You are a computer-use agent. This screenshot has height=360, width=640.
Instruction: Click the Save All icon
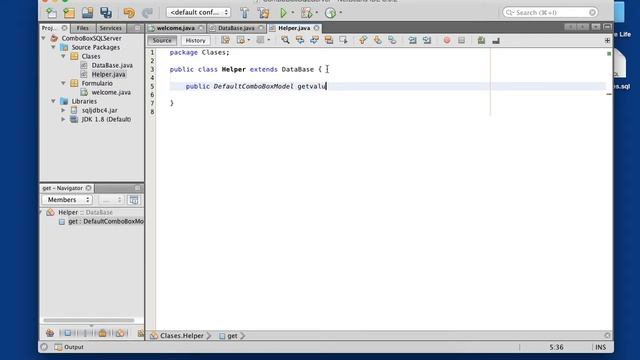point(106,13)
